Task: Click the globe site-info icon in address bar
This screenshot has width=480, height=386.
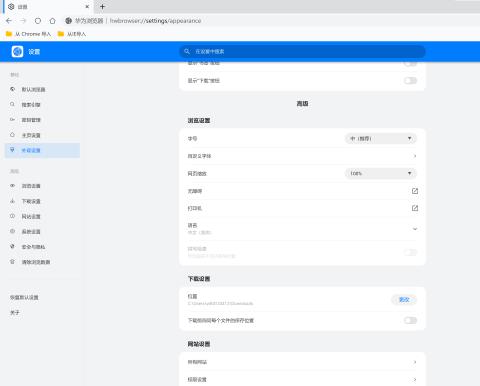Action: click(68, 21)
